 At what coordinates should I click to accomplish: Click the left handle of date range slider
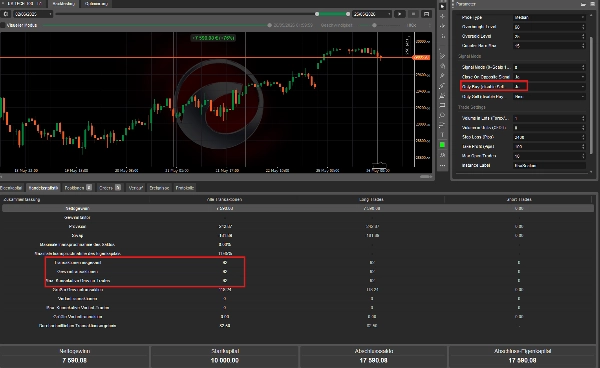(317, 14)
